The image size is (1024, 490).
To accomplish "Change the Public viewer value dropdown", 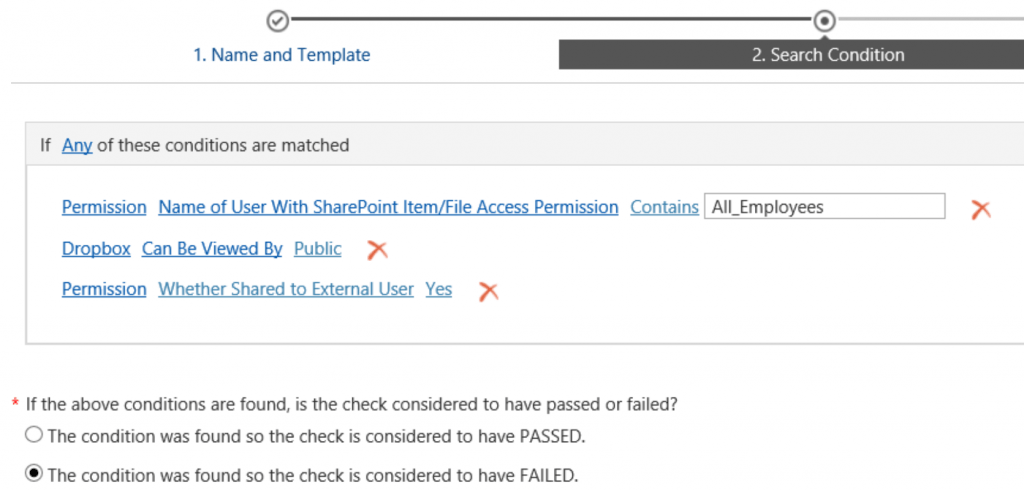I will coord(317,249).
